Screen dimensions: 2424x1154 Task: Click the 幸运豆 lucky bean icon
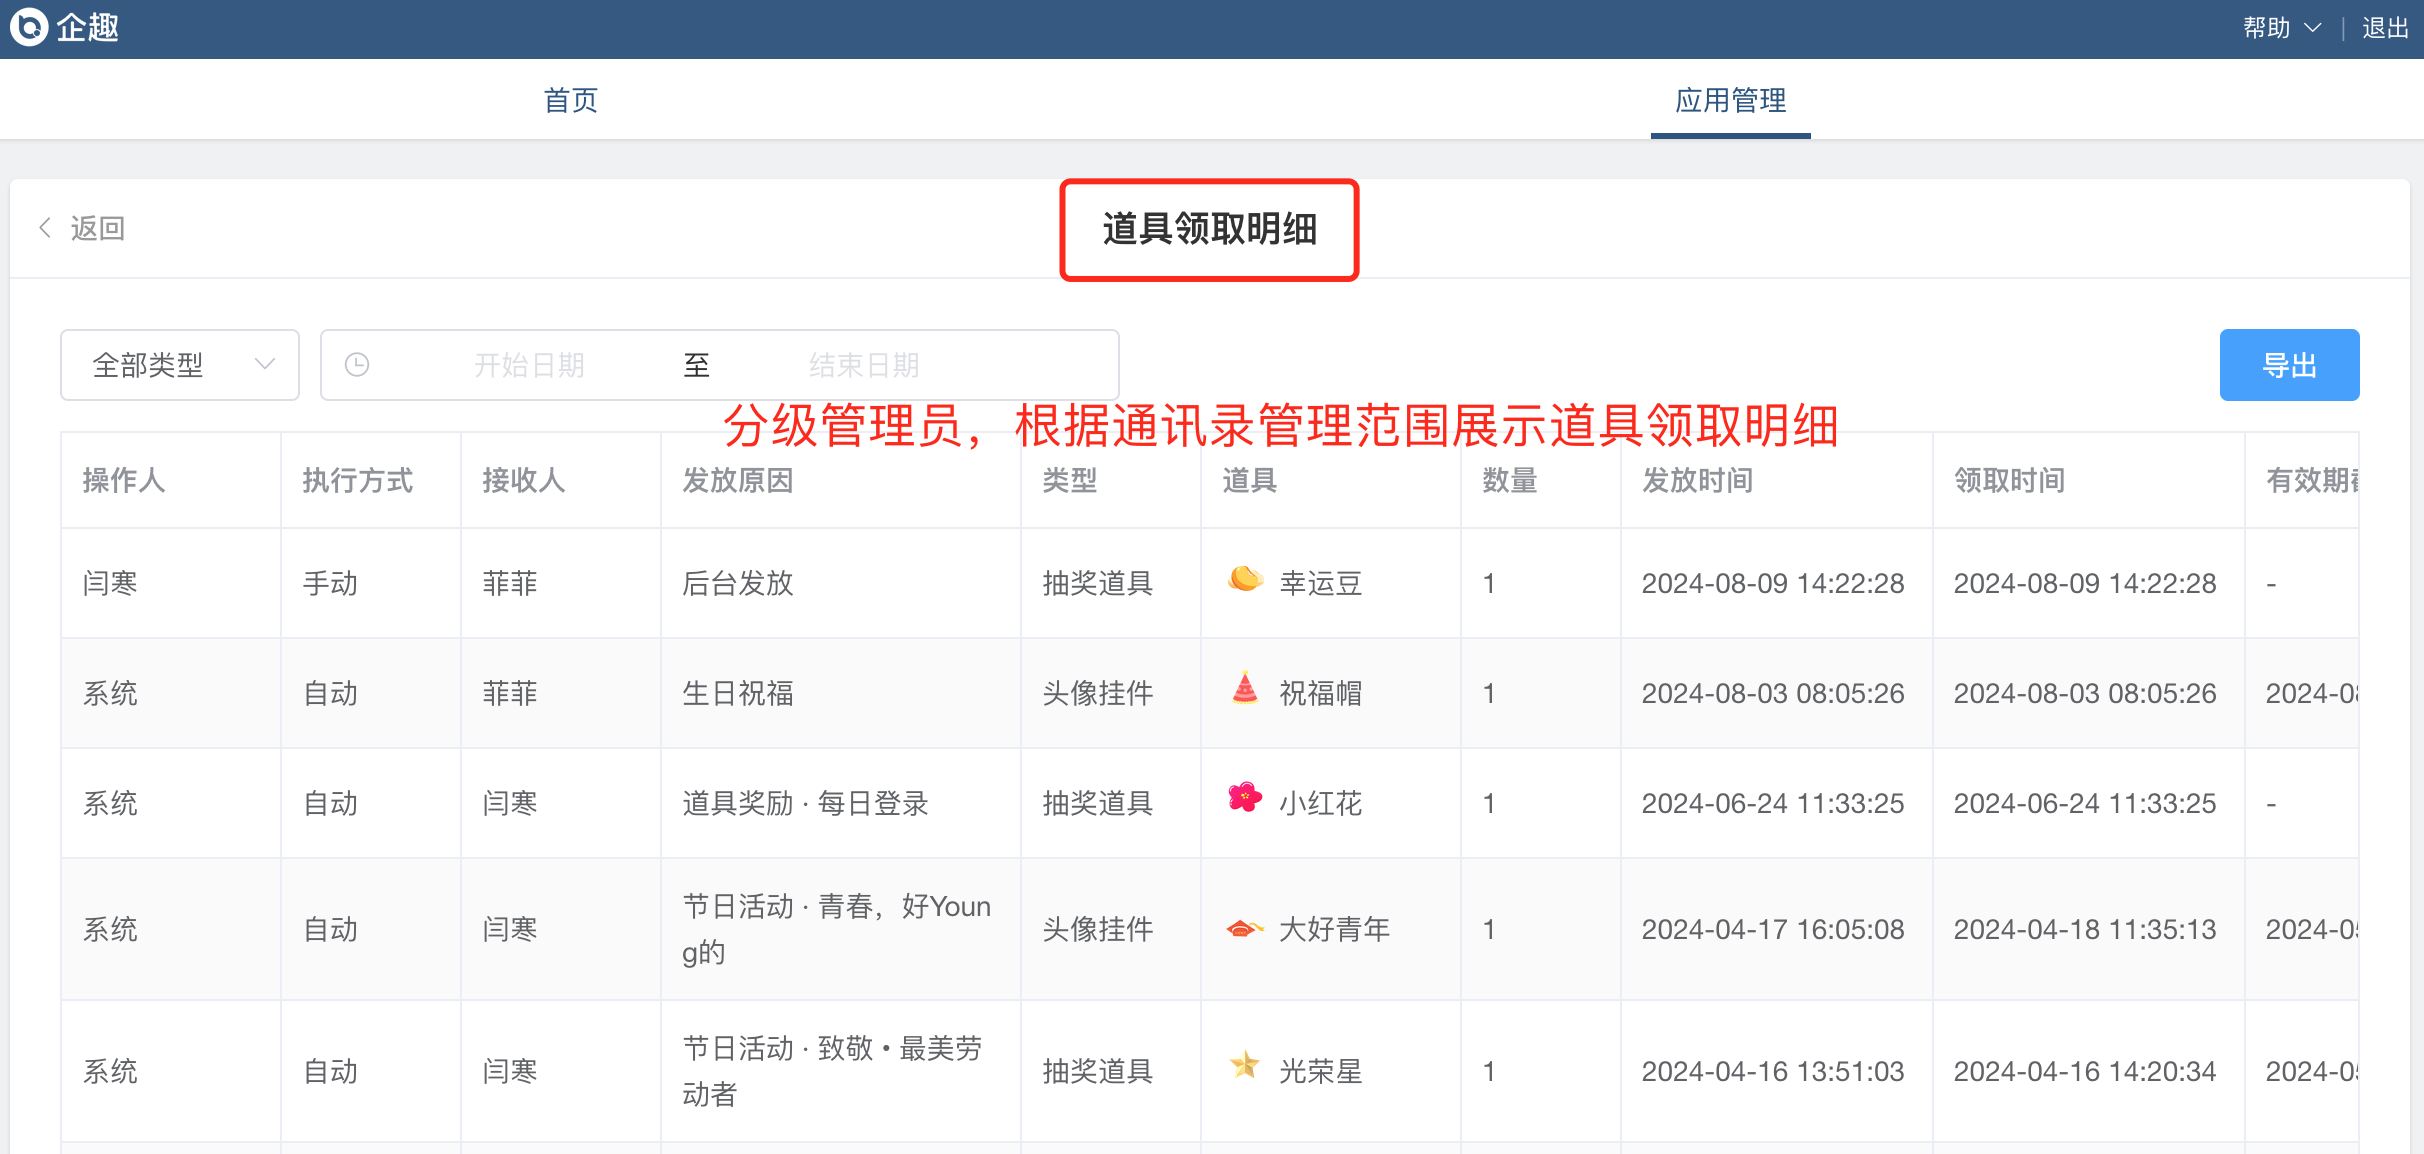[x=1245, y=579]
